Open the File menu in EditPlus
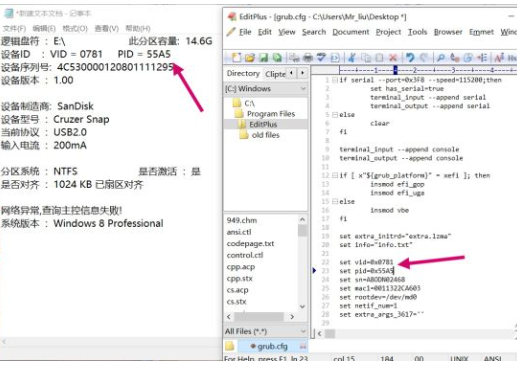This screenshot has height=366, width=517. pyautogui.click(x=245, y=32)
